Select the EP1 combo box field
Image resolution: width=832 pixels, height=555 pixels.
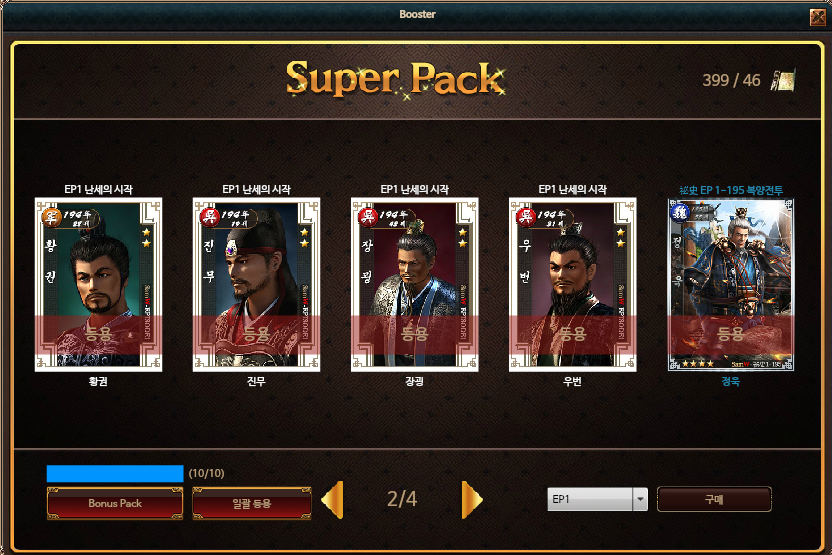[597, 499]
